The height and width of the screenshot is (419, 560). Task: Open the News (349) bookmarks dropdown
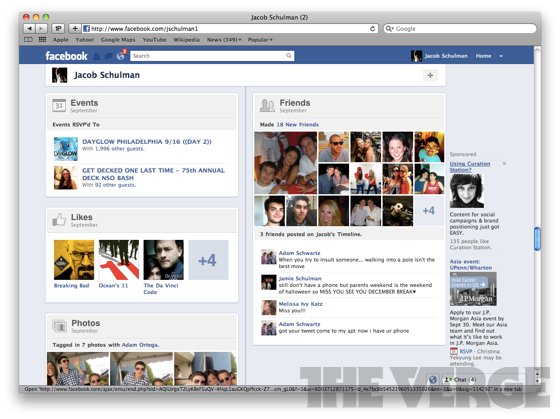click(224, 40)
